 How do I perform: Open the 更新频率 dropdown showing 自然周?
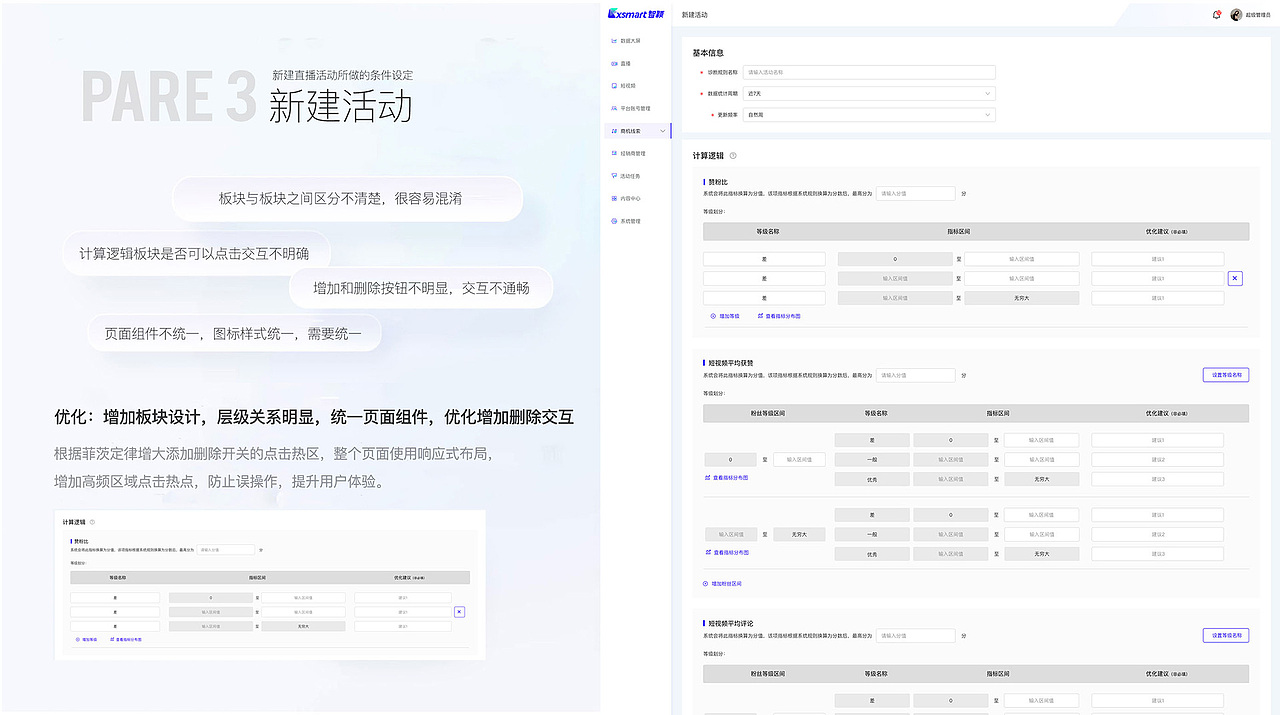pyautogui.click(x=869, y=115)
